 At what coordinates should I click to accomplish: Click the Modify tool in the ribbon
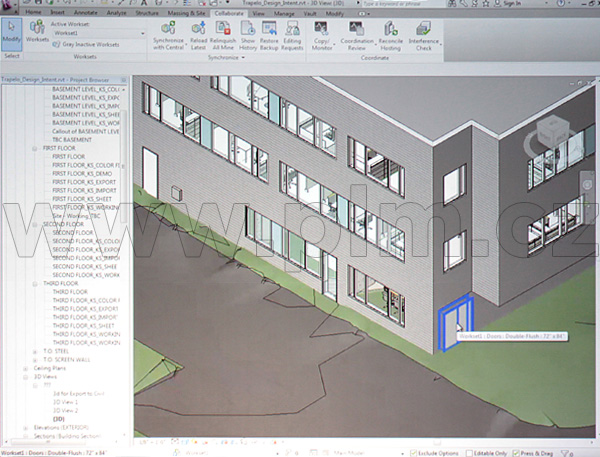pos(12,36)
